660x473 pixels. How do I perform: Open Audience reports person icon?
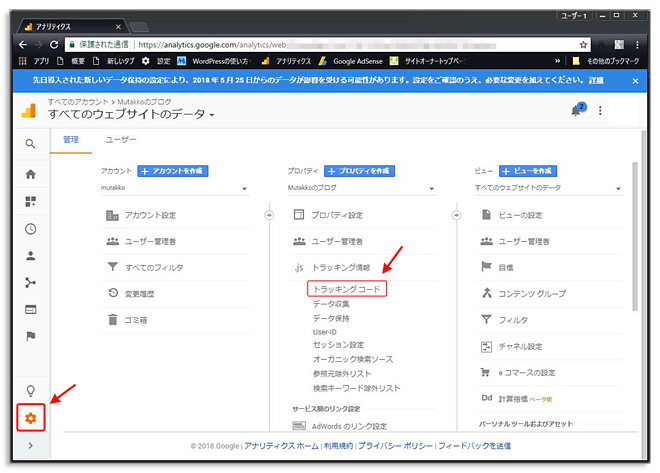coord(30,256)
